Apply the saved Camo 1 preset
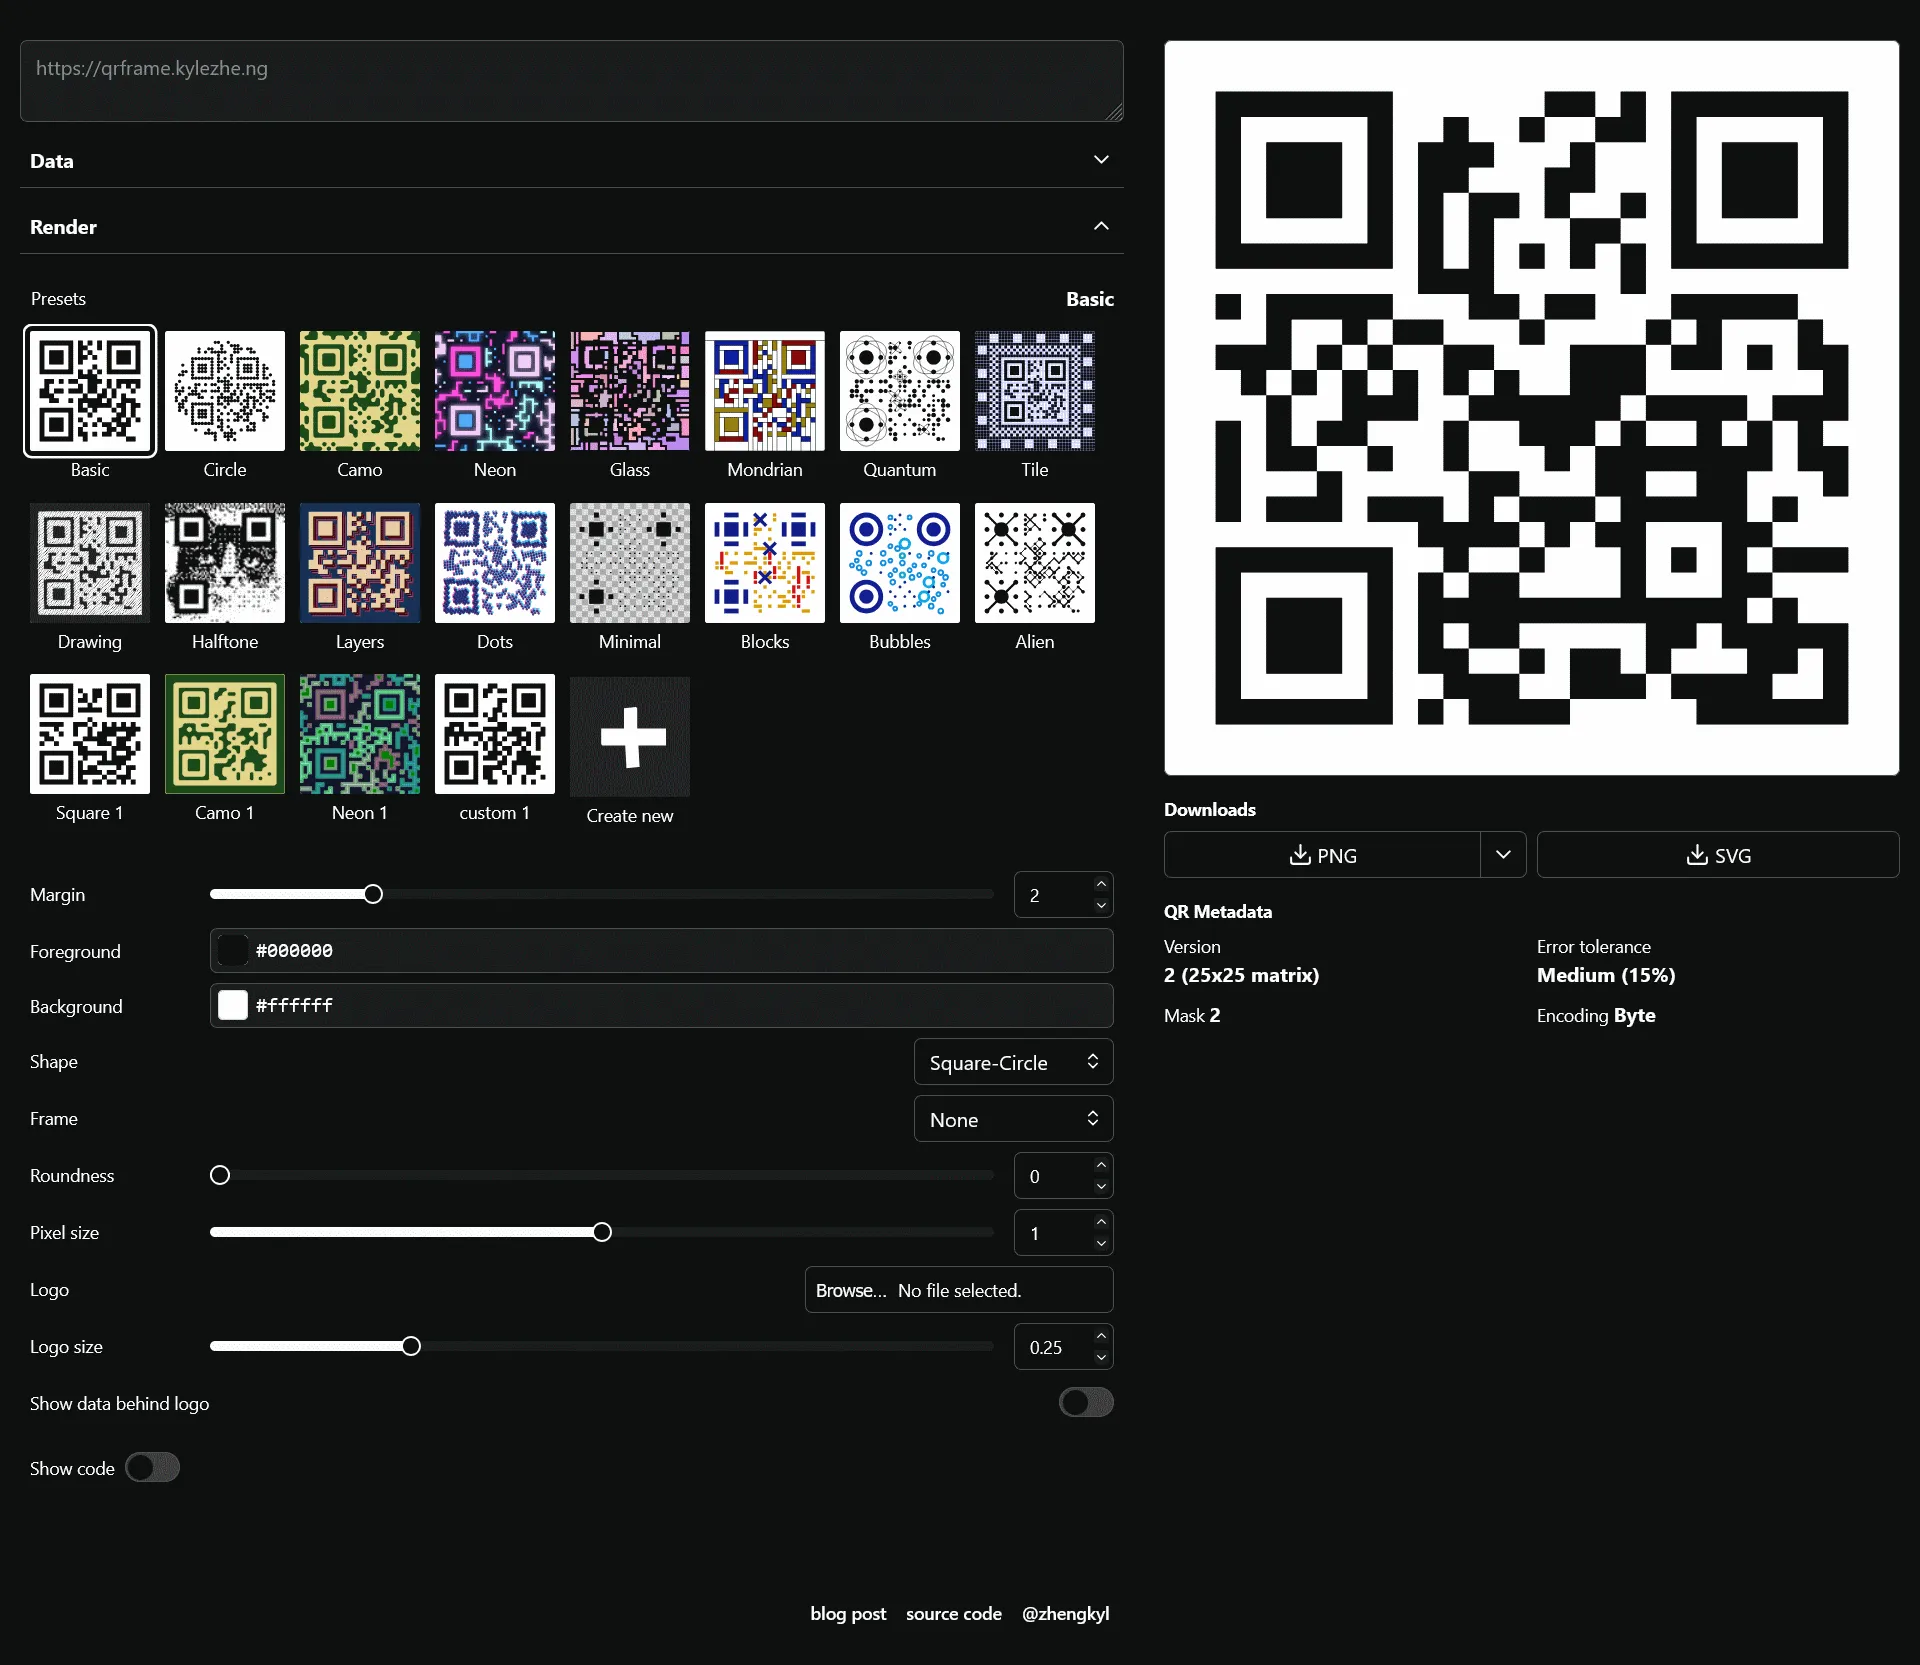This screenshot has width=1920, height=1665. click(224, 733)
